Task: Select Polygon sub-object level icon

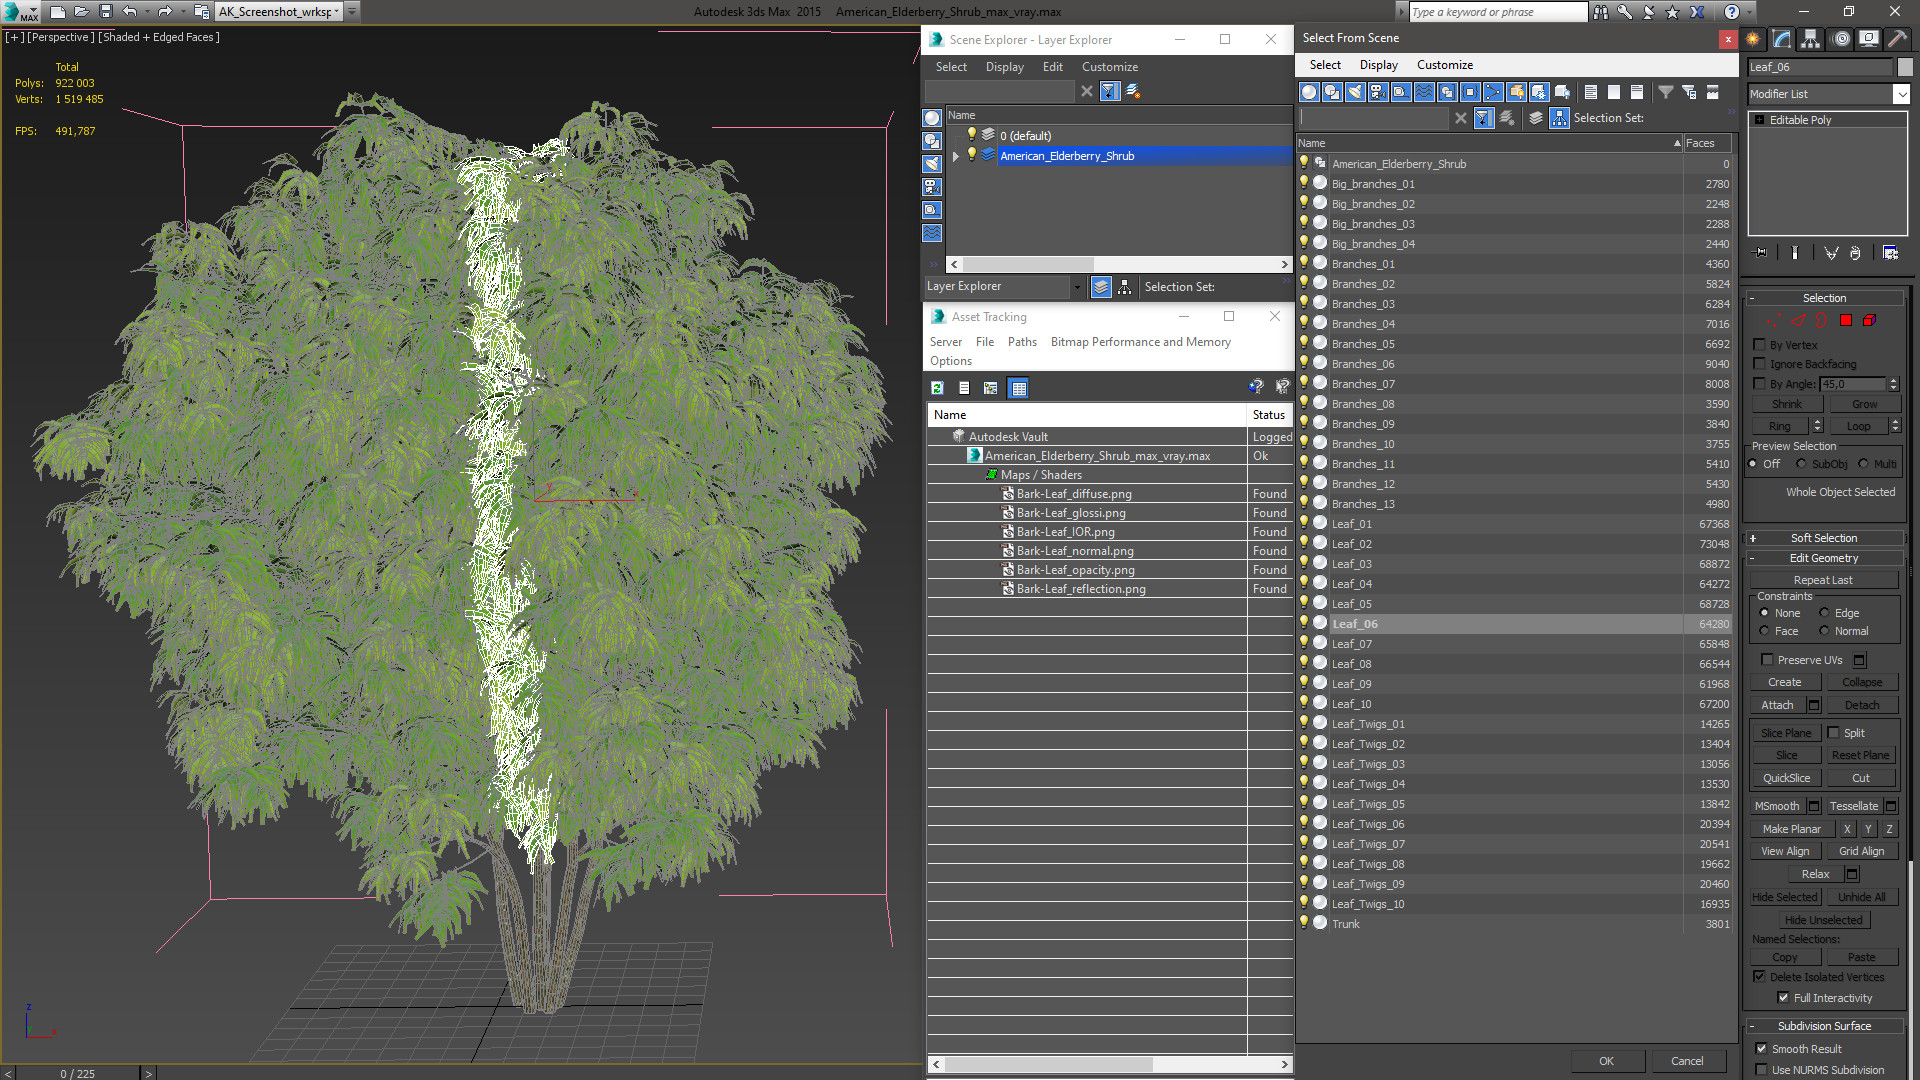Action: [1846, 321]
